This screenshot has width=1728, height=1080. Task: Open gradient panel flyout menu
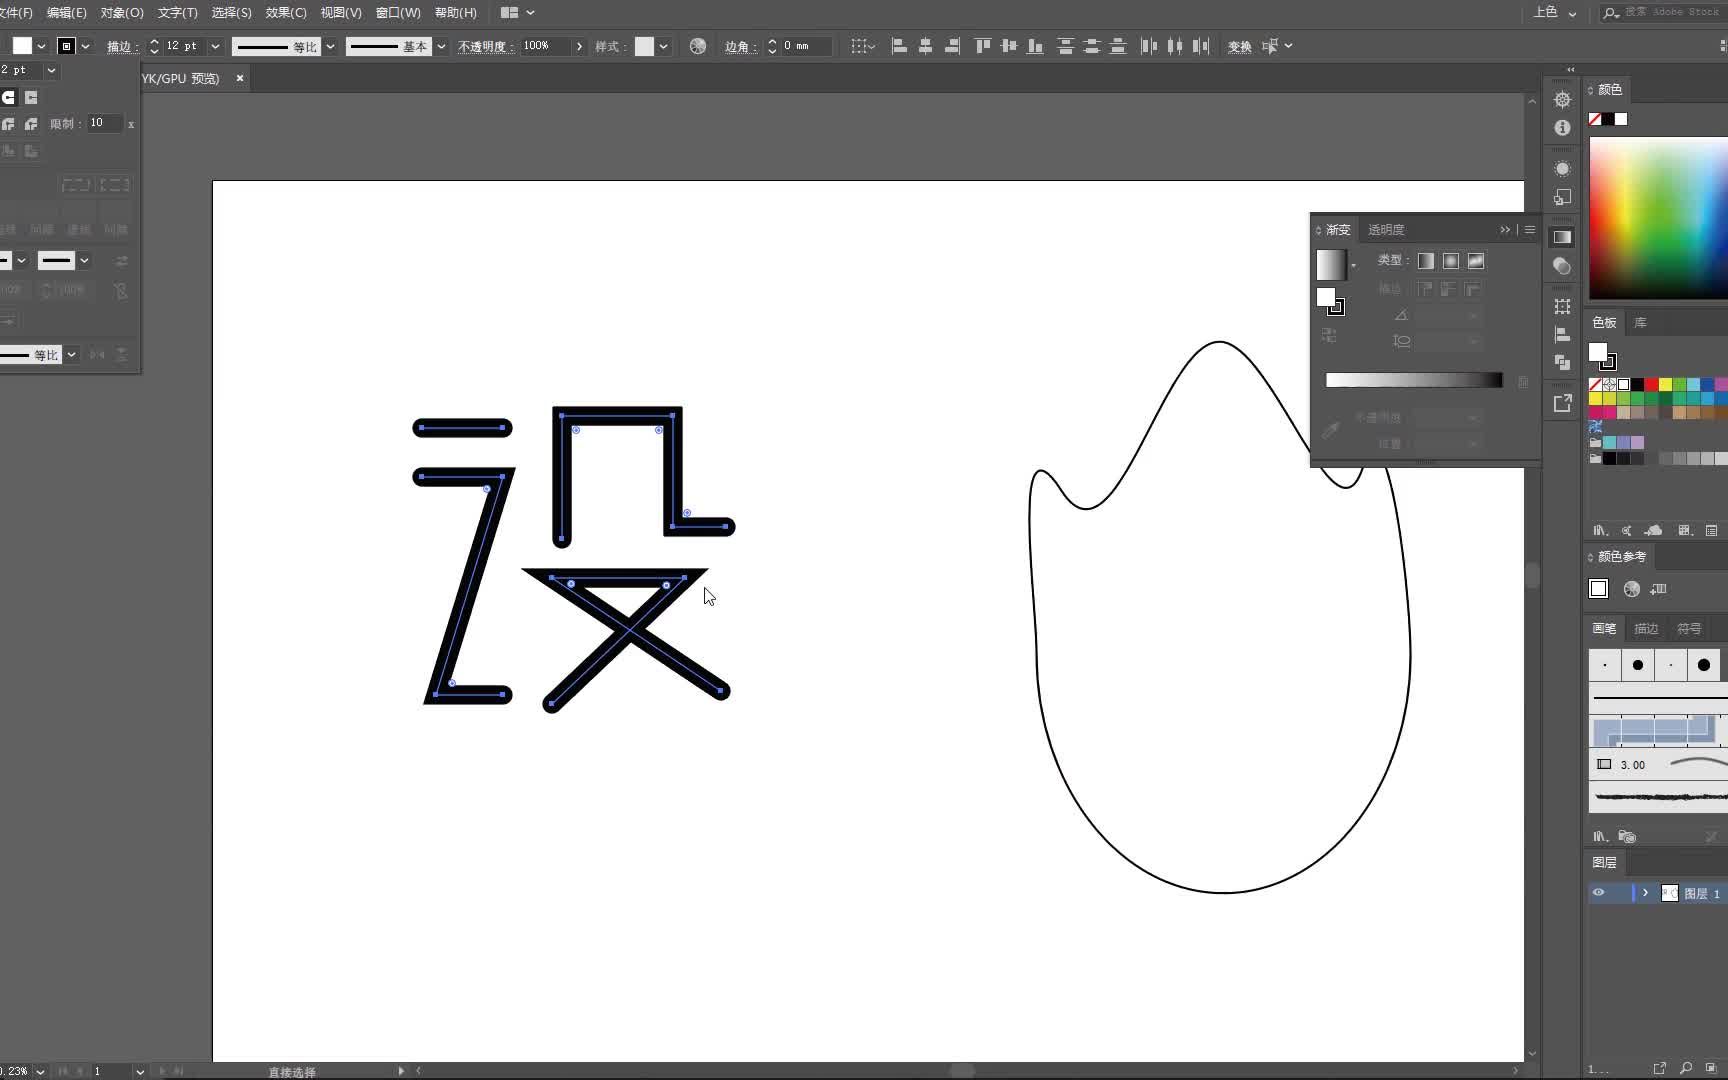1529,230
